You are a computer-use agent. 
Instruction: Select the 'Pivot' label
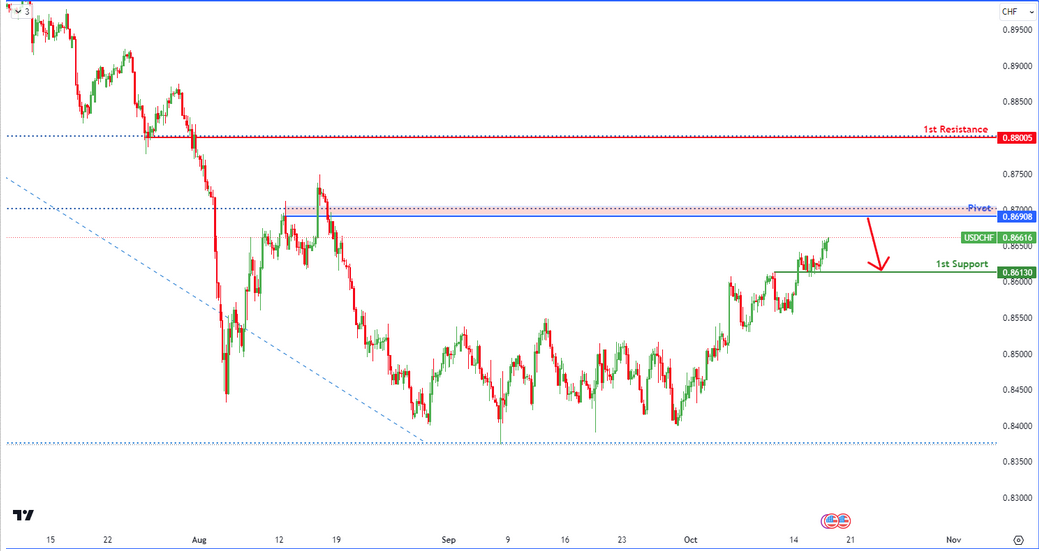[x=978, y=208]
